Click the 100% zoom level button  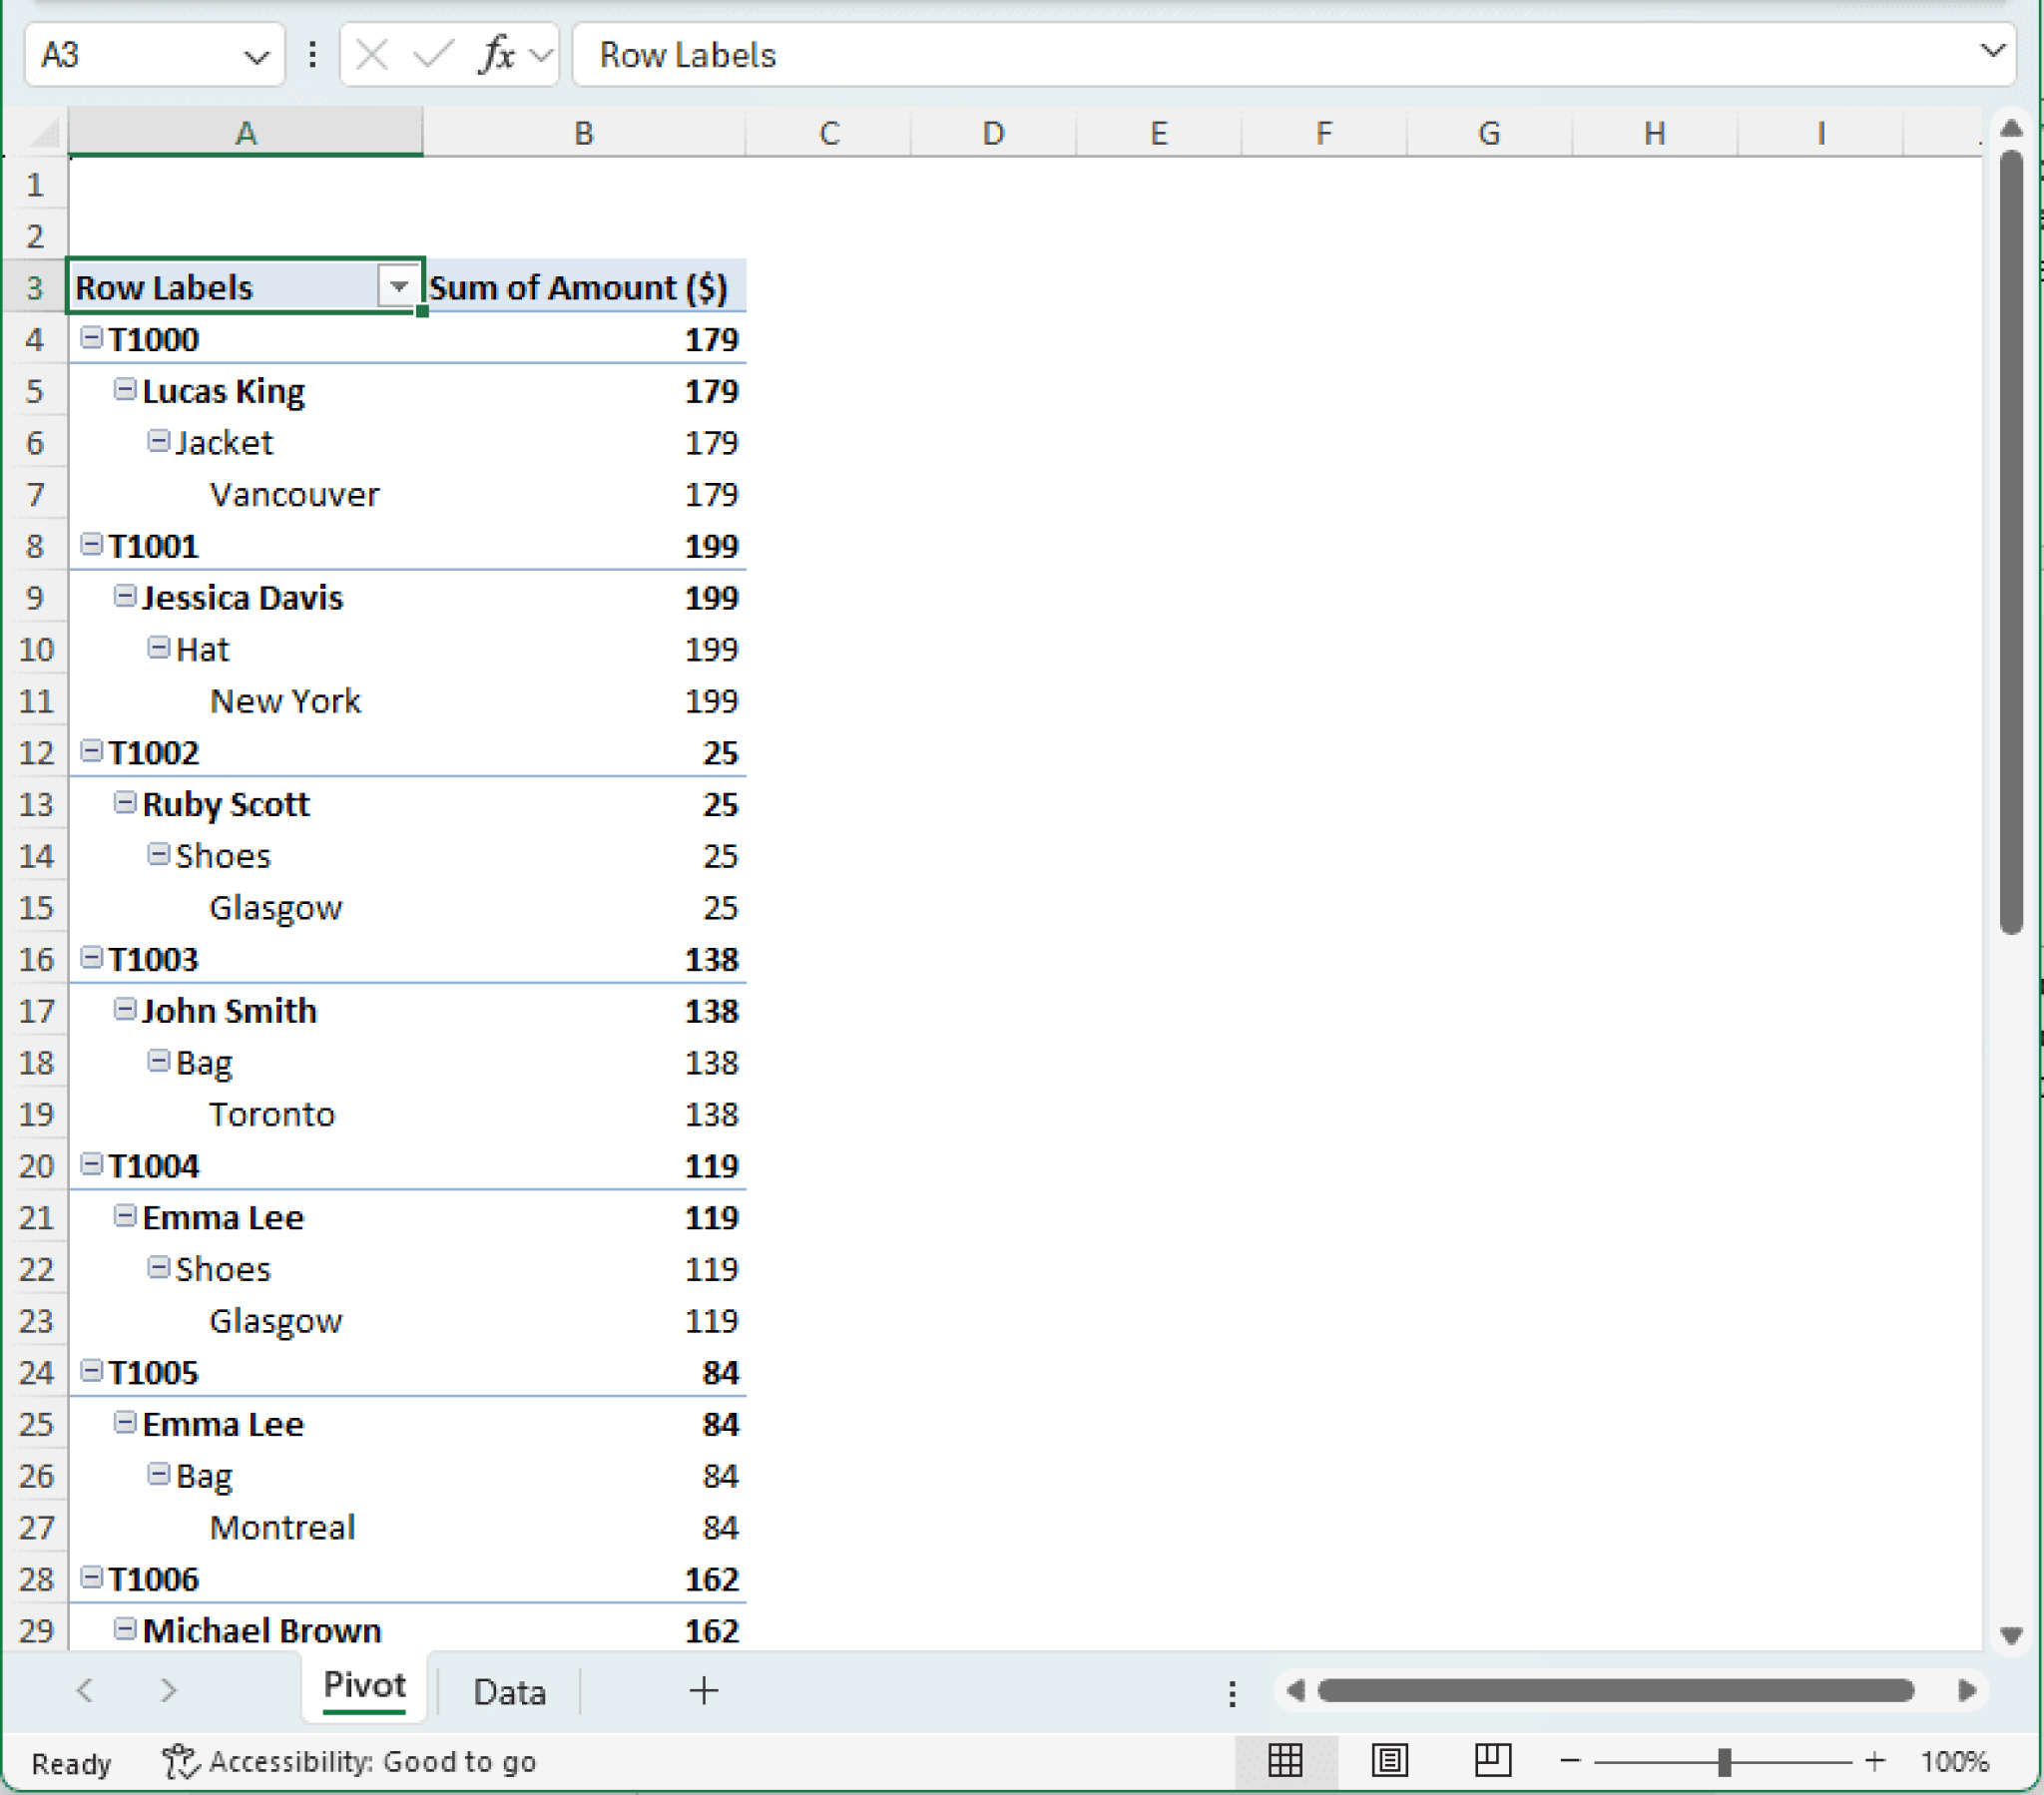(x=1954, y=1763)
